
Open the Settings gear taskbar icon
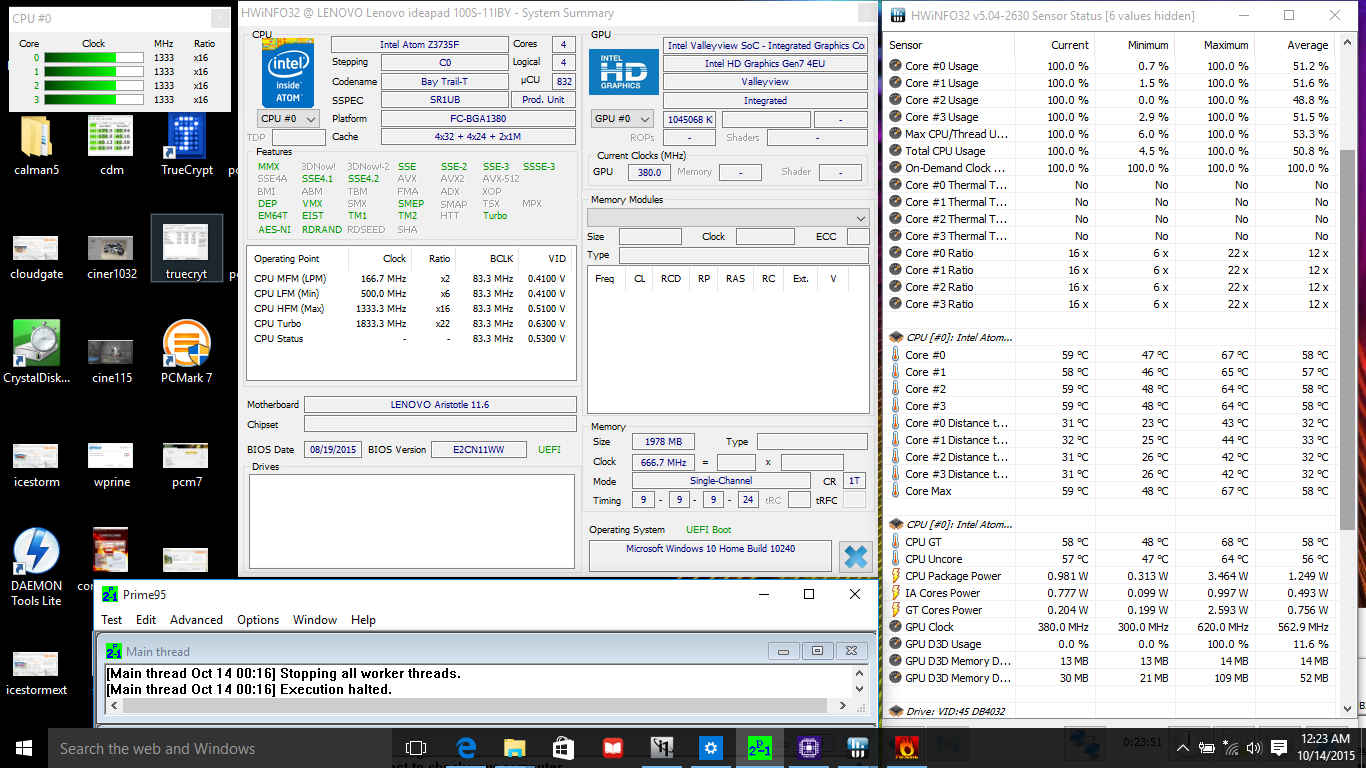click(711, 747)
